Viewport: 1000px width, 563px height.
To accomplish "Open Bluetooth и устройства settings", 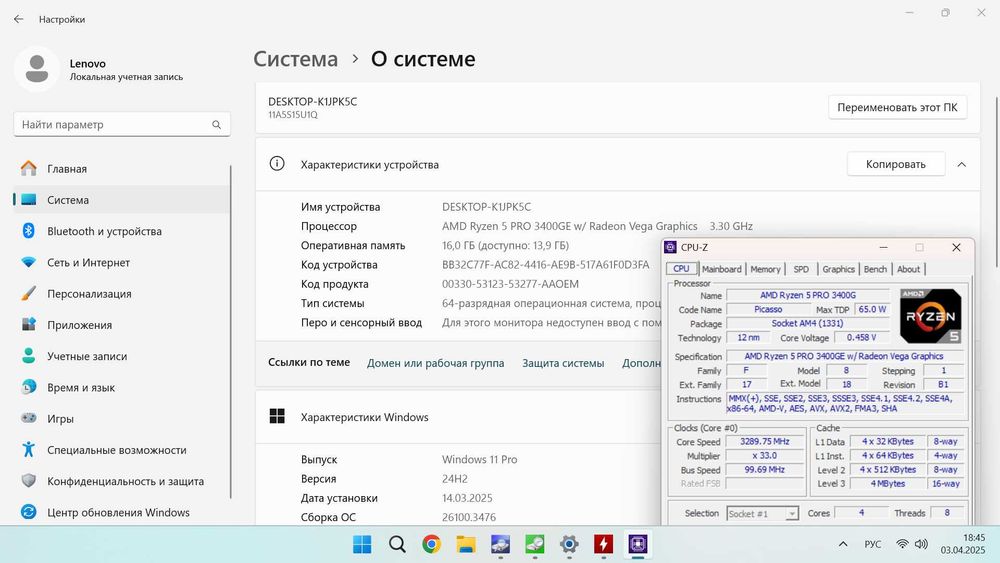I will [x=121, y=231].
